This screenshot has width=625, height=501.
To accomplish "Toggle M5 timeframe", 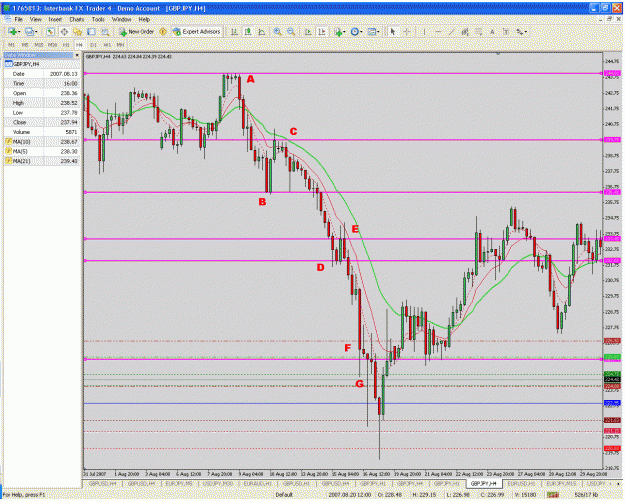I will pyautogui.click(x=25, y=45).
